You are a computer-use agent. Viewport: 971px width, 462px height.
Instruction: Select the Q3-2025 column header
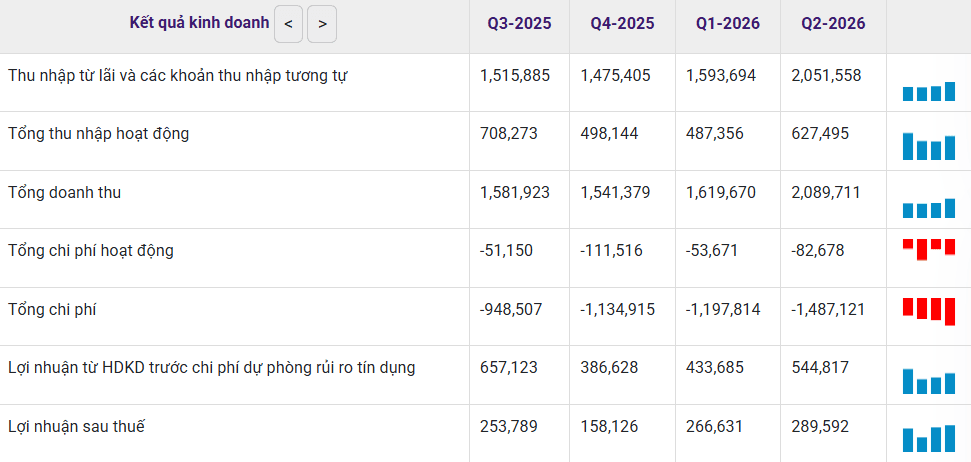coord(519,24)
